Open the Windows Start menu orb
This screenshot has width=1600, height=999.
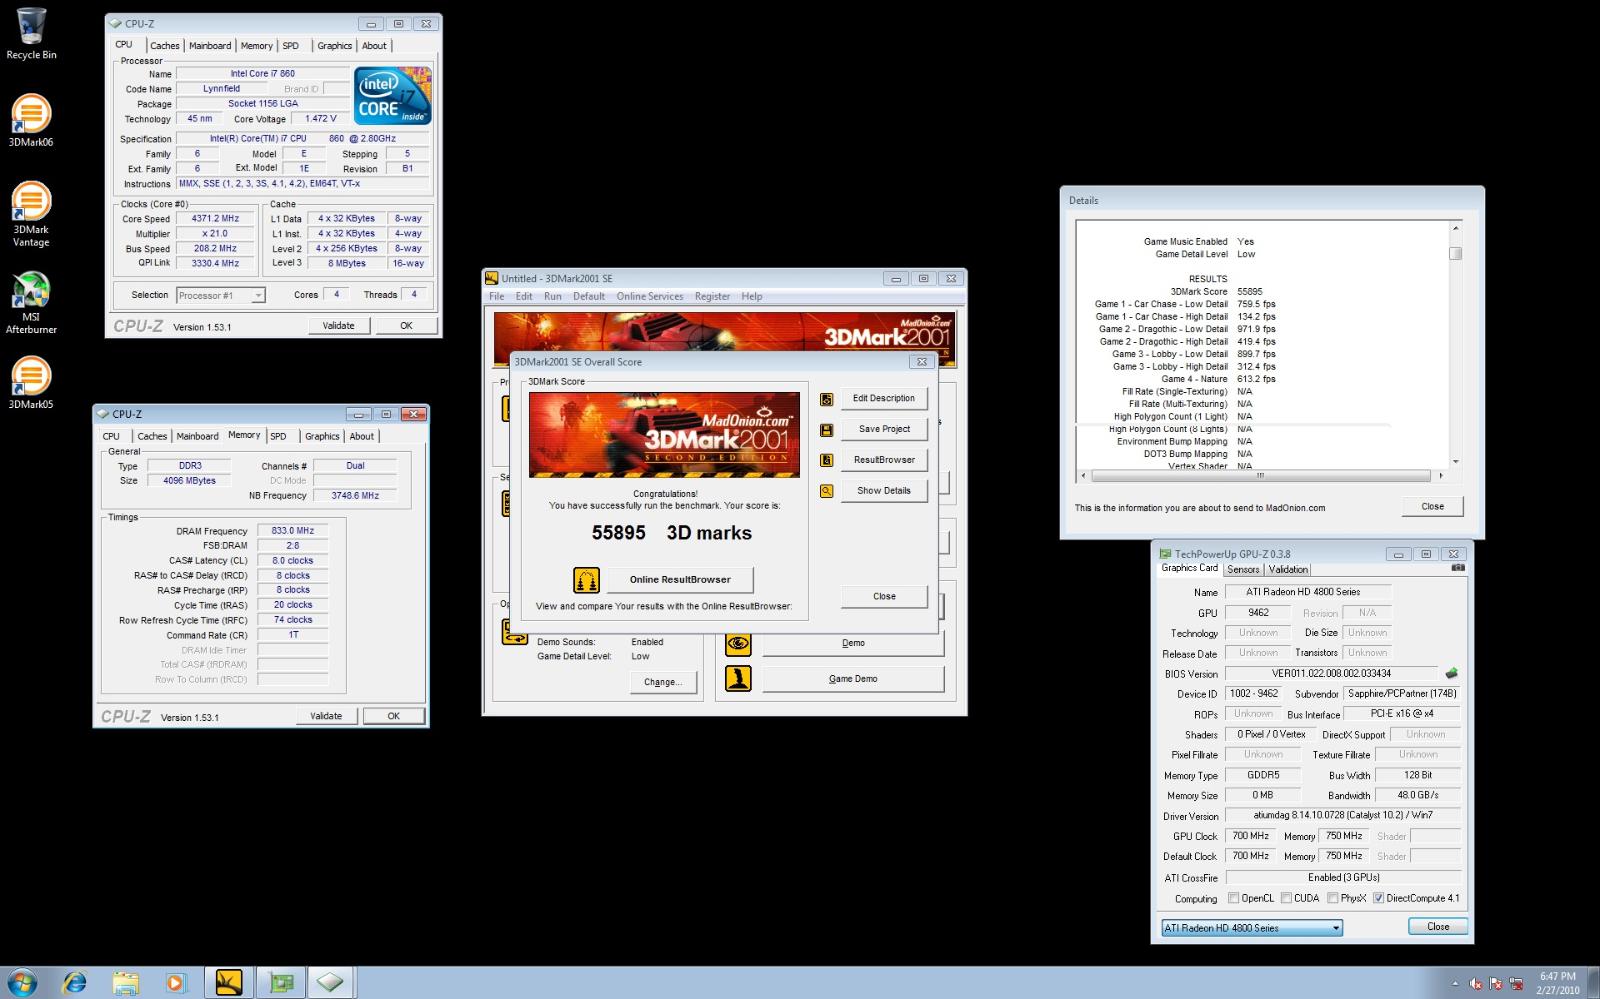pos(22,982)
